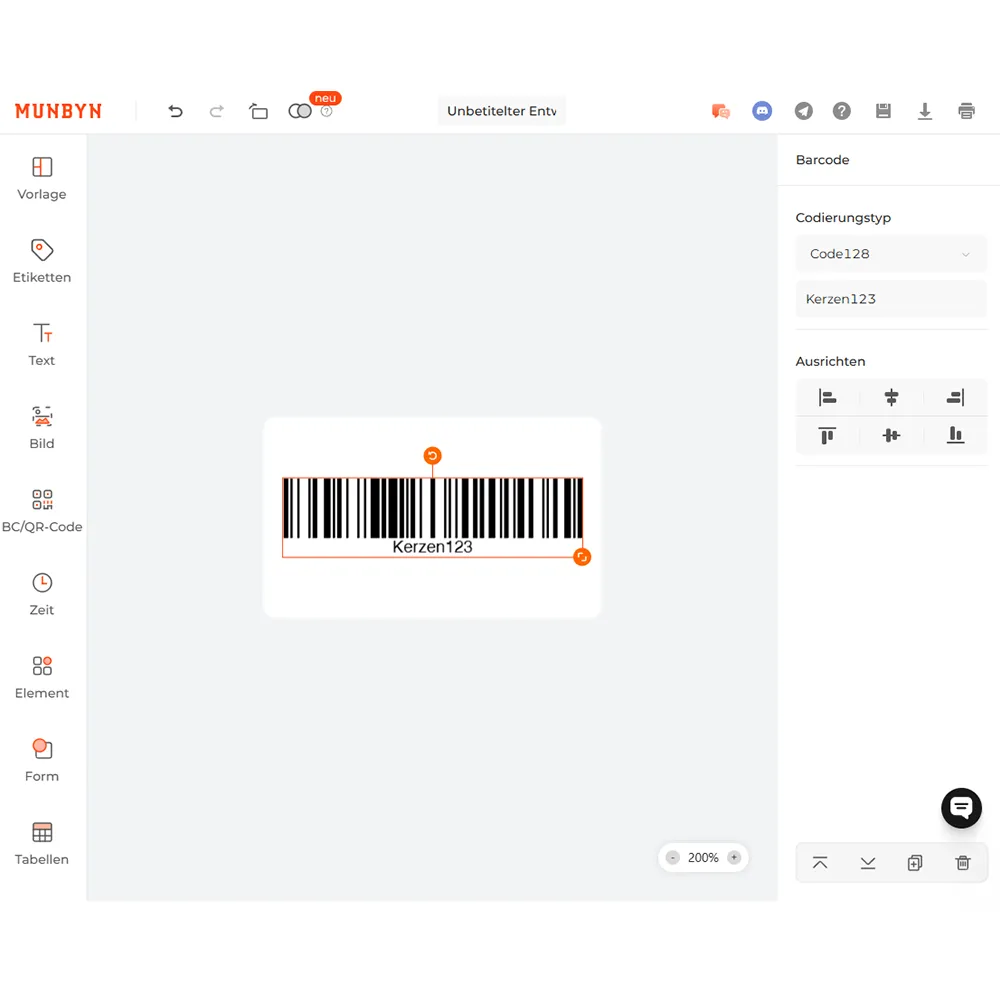Print the label with the printer icon
The image size is (1000, 1000).
point(966,111)
